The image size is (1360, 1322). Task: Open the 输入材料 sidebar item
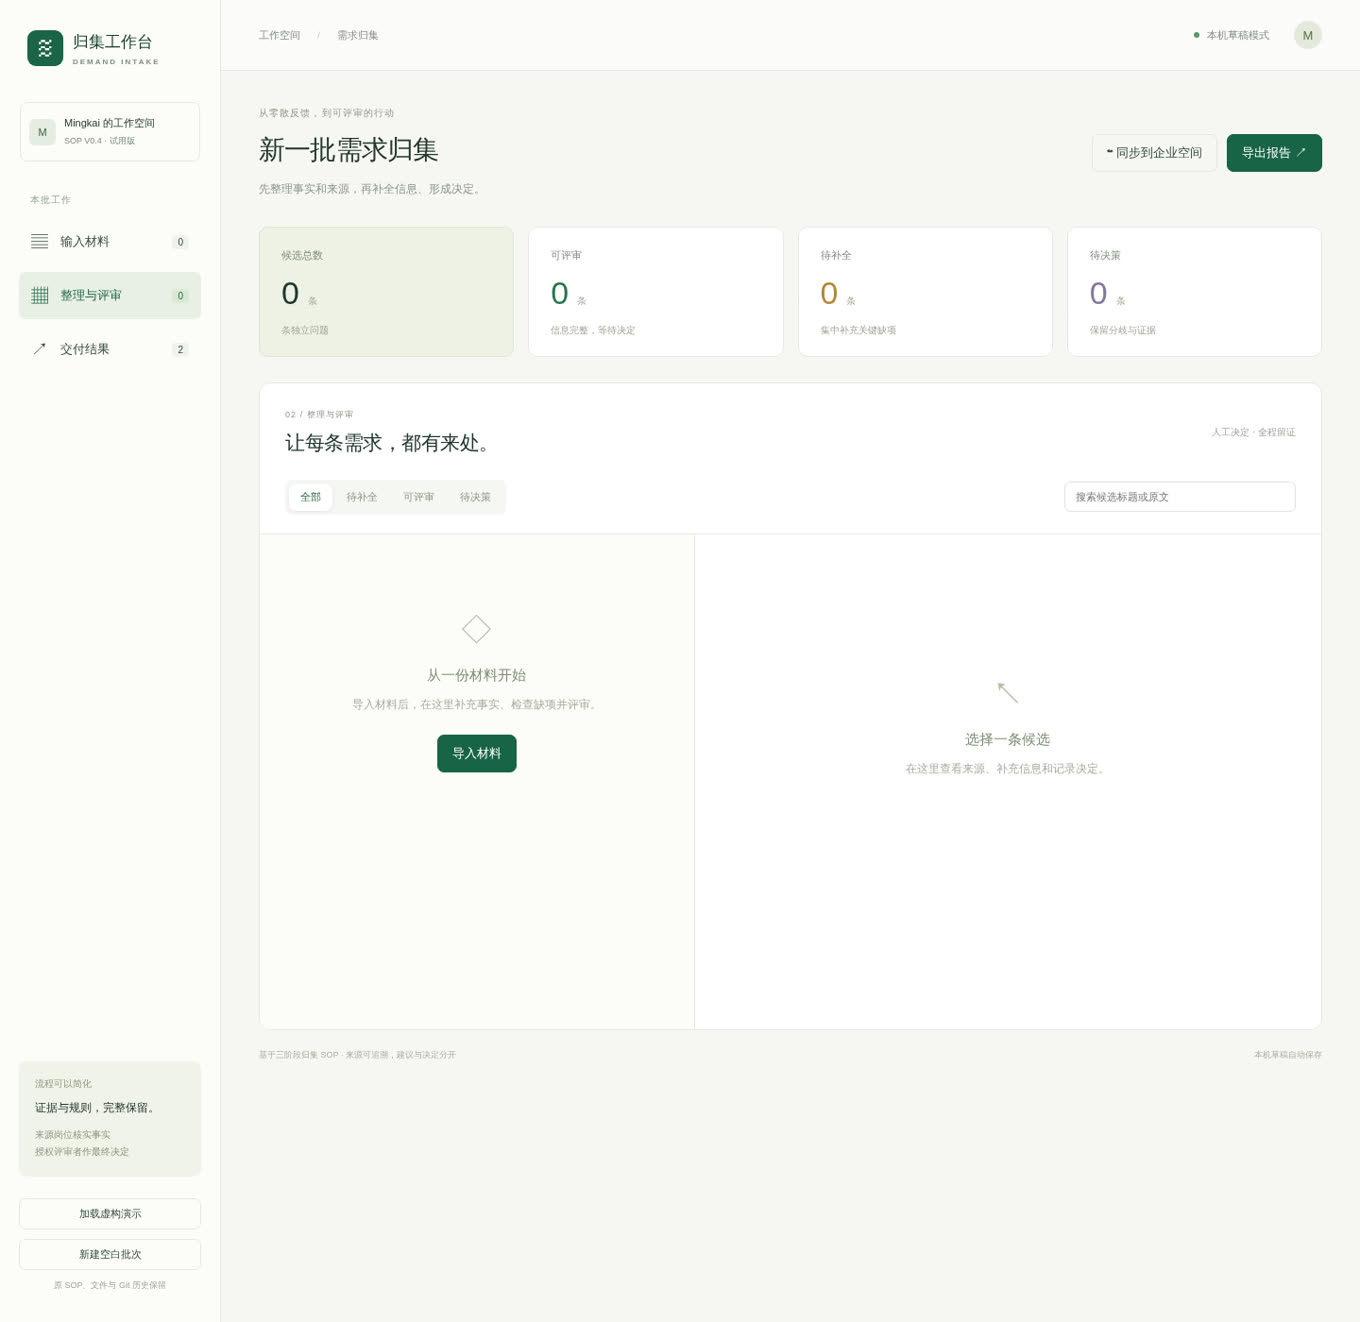tap(110, 242)
